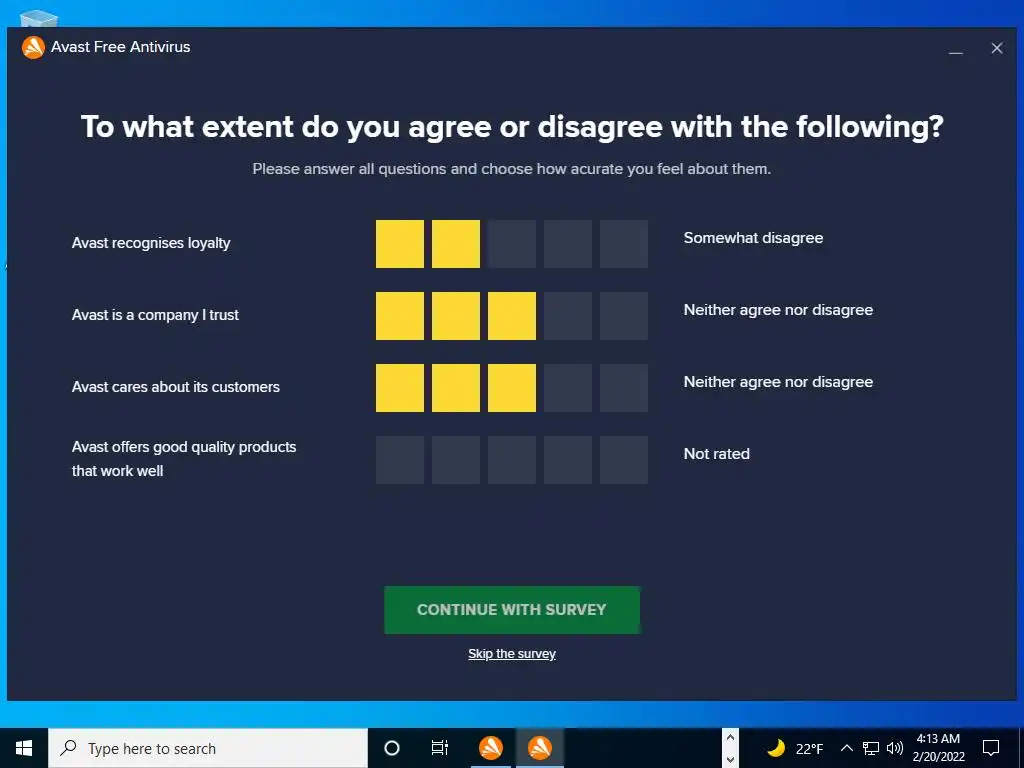
Task: Set 'Avast is a company I trust' to third square
Action: pyautogui.click(x=512, y=316)
